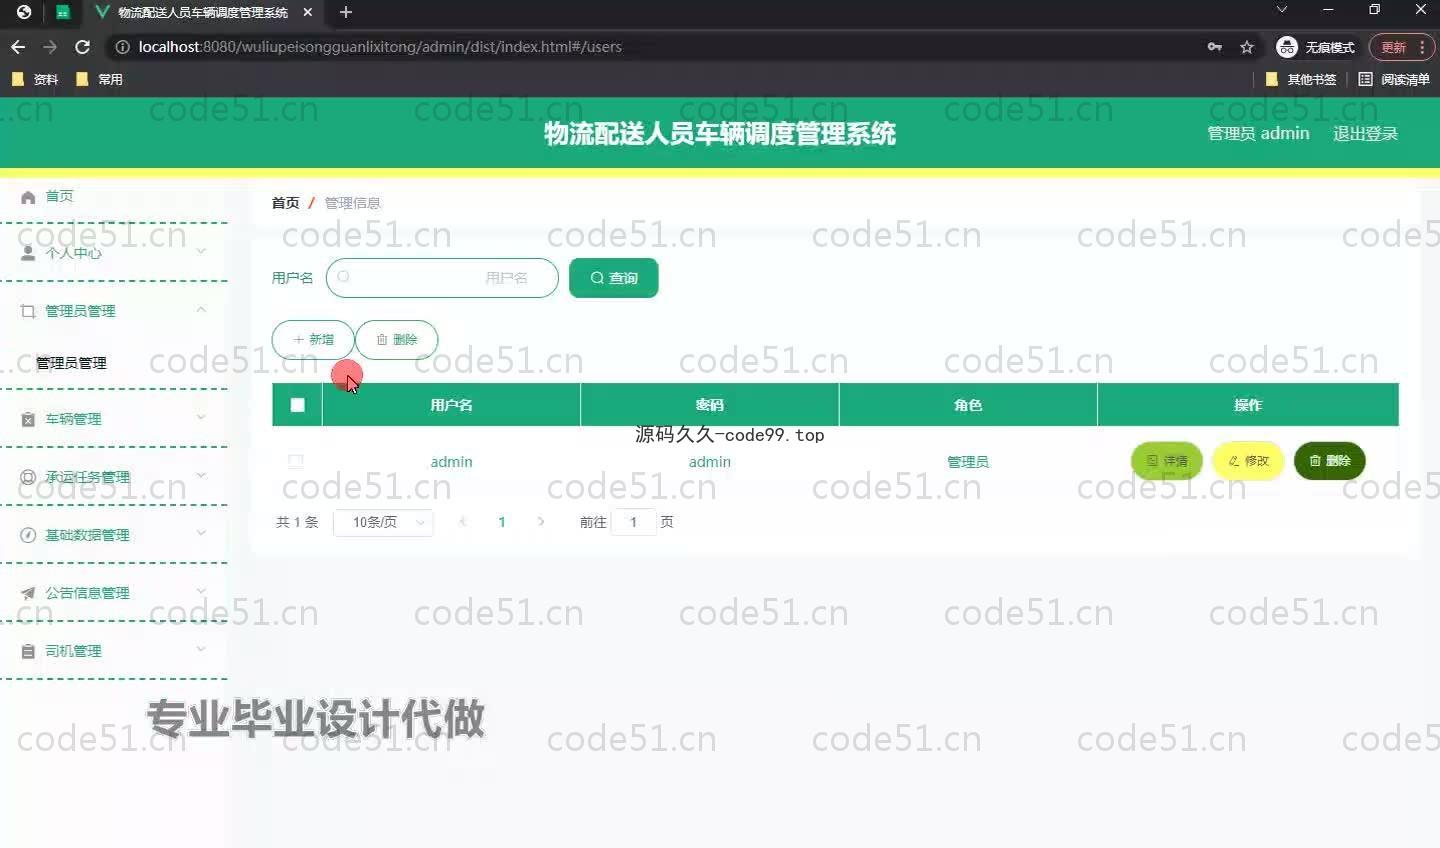The image size is (1440, 848).
Task: Open the 阅读清单 reading list
Action: click(1394, 79)
